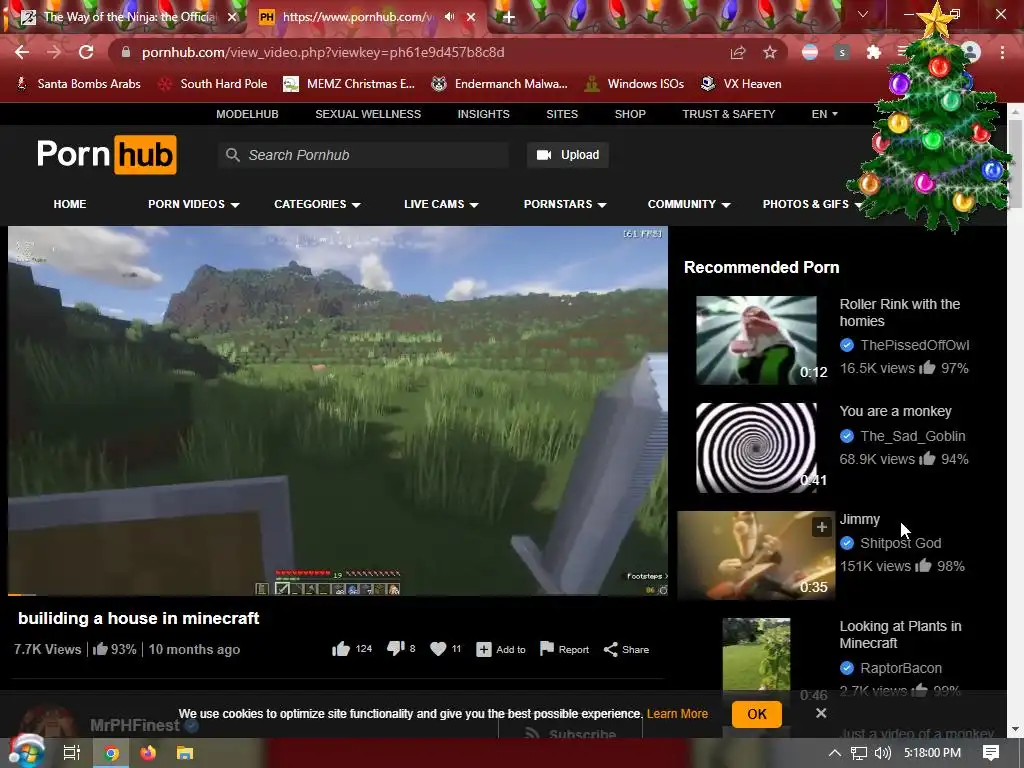Image resolution: width=1024 pixels, height=768 pixels.
Task: Open the network tray icon
Action: point(859,753)
